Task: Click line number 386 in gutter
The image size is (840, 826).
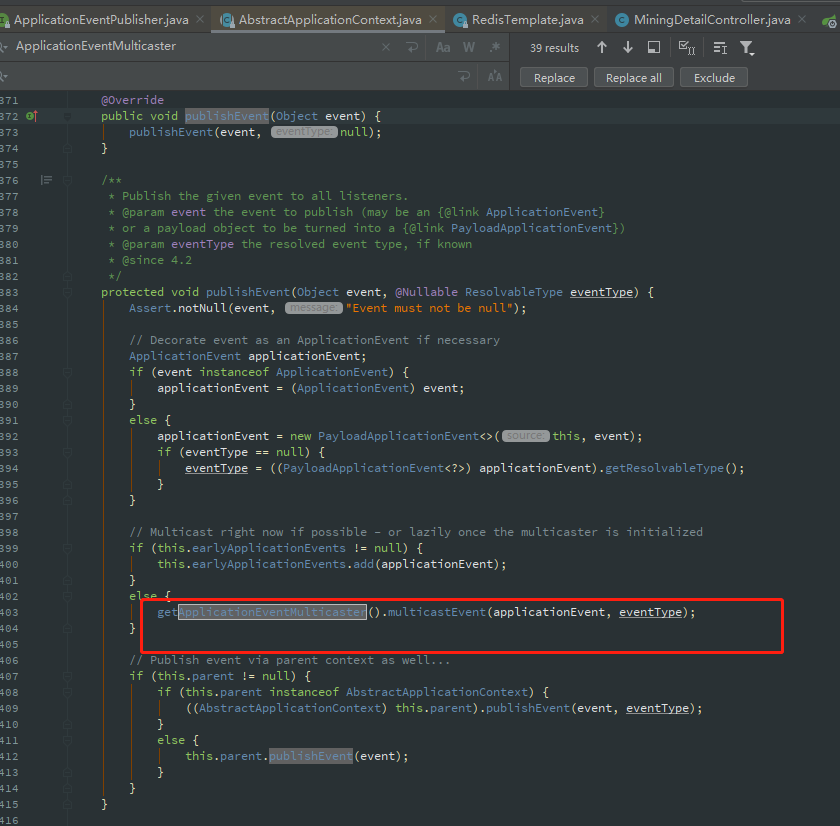Action: [9, 340]
